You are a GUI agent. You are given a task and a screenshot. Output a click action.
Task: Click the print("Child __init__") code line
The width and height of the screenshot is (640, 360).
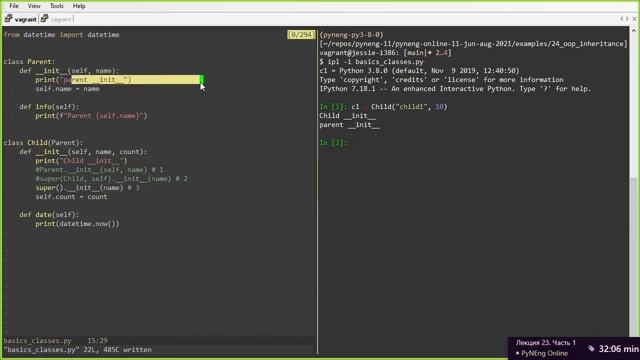(x=81, y=160)
